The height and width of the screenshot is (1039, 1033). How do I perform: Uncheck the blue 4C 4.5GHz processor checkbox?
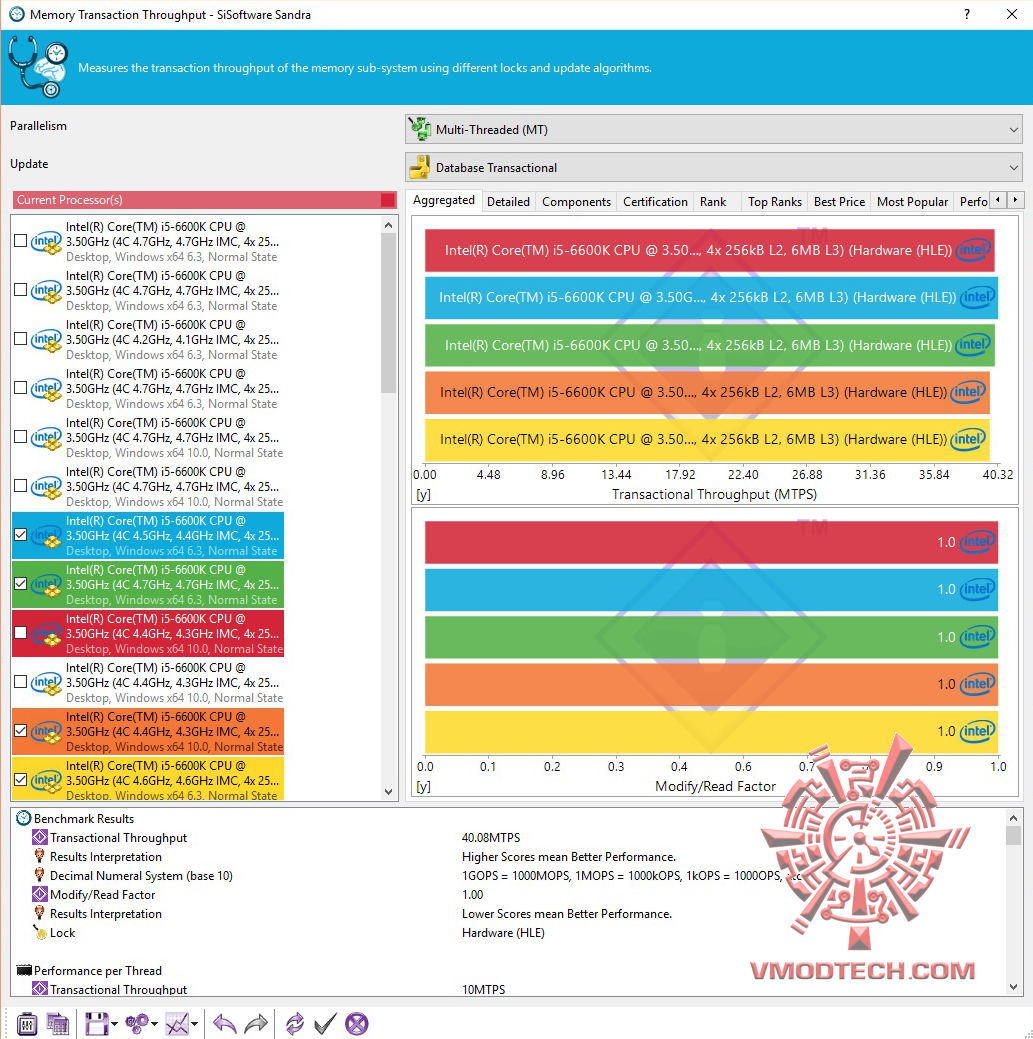(x=21, y=535)
